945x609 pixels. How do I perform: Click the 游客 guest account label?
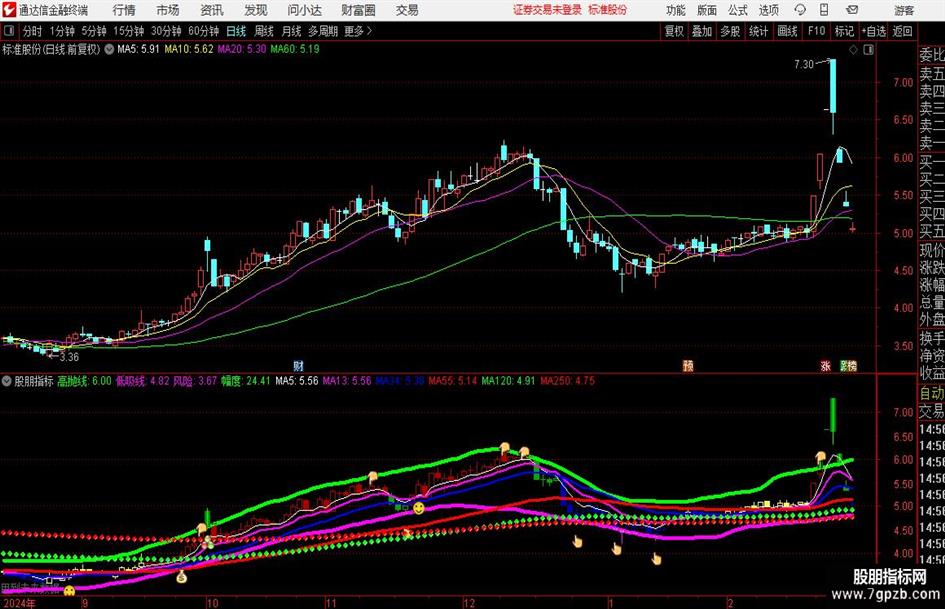pos(904,10)
